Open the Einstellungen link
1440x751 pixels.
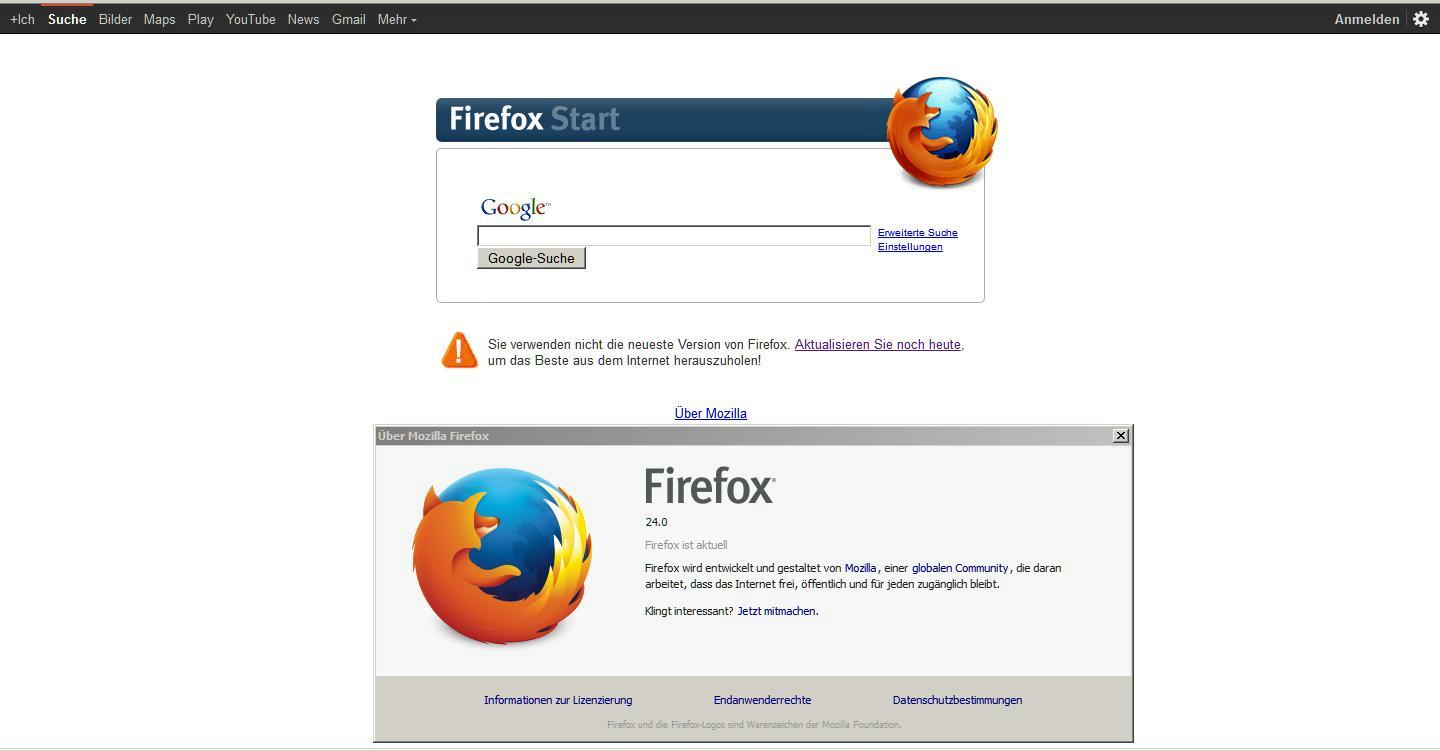(910, 246)
